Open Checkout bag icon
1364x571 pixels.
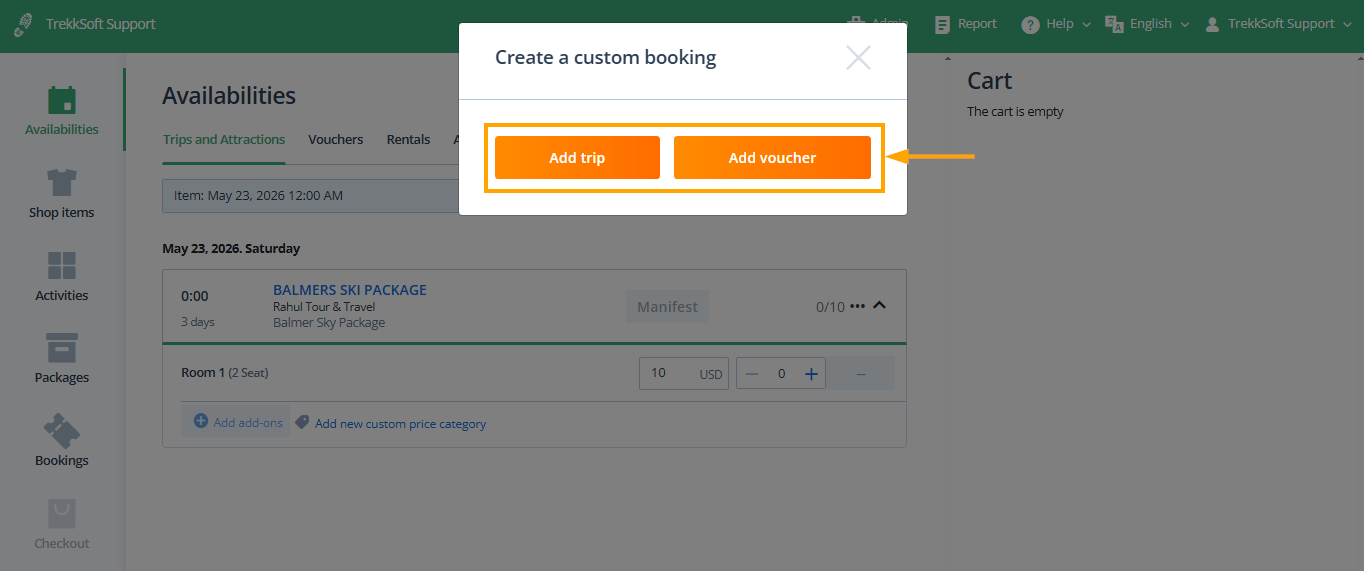tap(62, 514)
